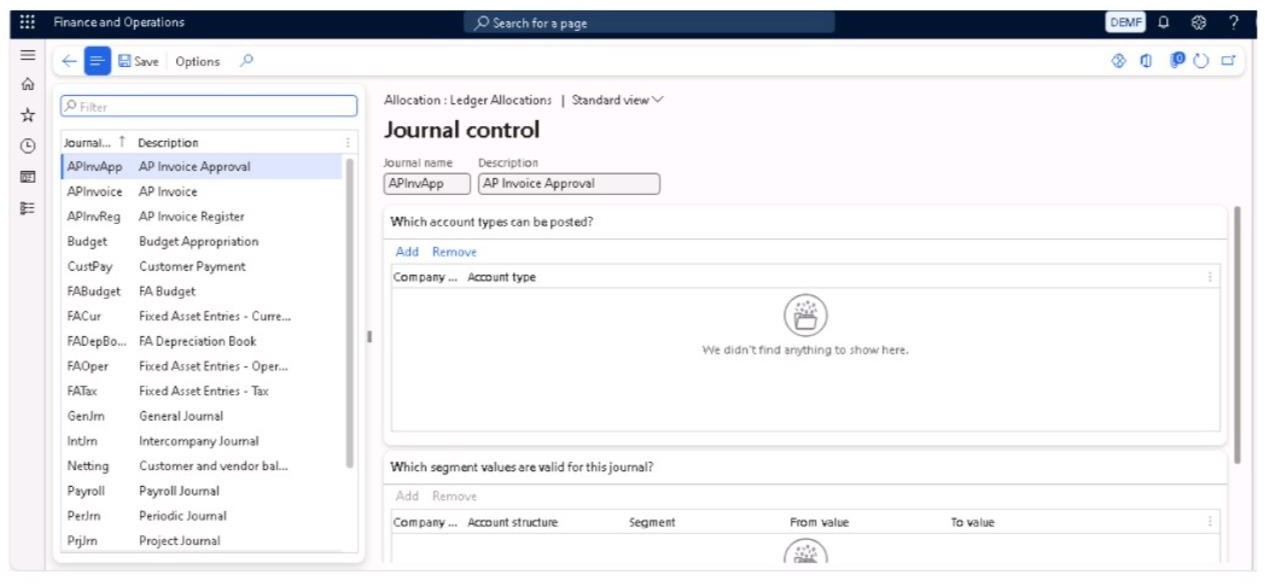Open Workspaces icon in sidebar
Screen dimensions: 1265x584
27,177
